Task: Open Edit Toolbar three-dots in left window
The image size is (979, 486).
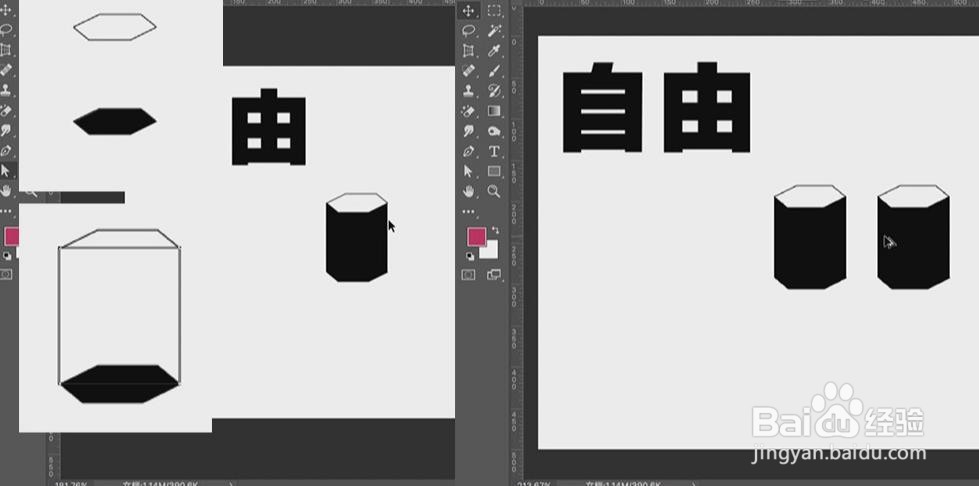Action: pyautogui.click(x=6, y=211)
